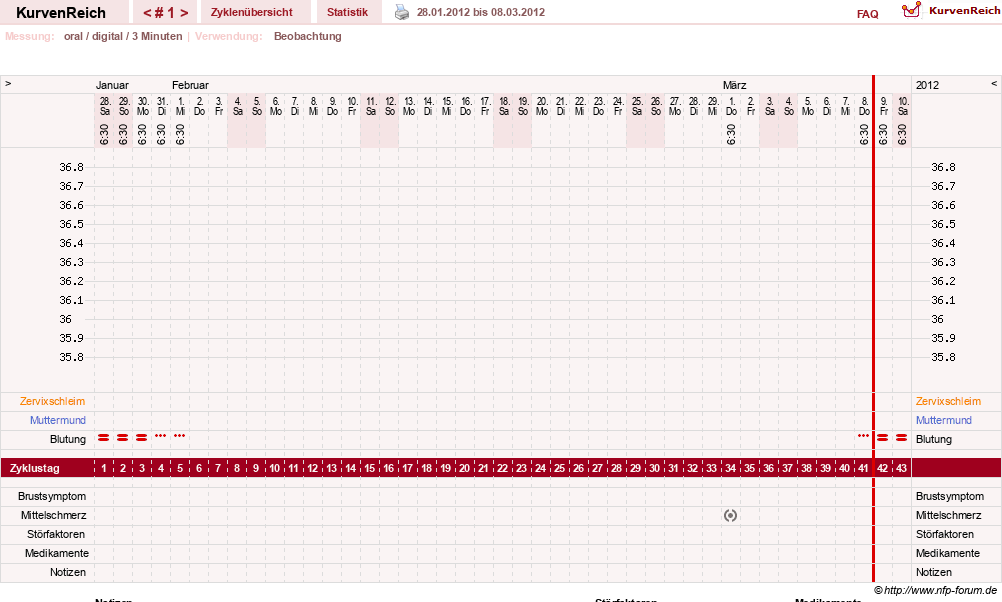The height and width of the screenshot is (602, 1002).
Task: Click the date range 28.01.2012 bis 08.03.2012
Action: [481, 12]
